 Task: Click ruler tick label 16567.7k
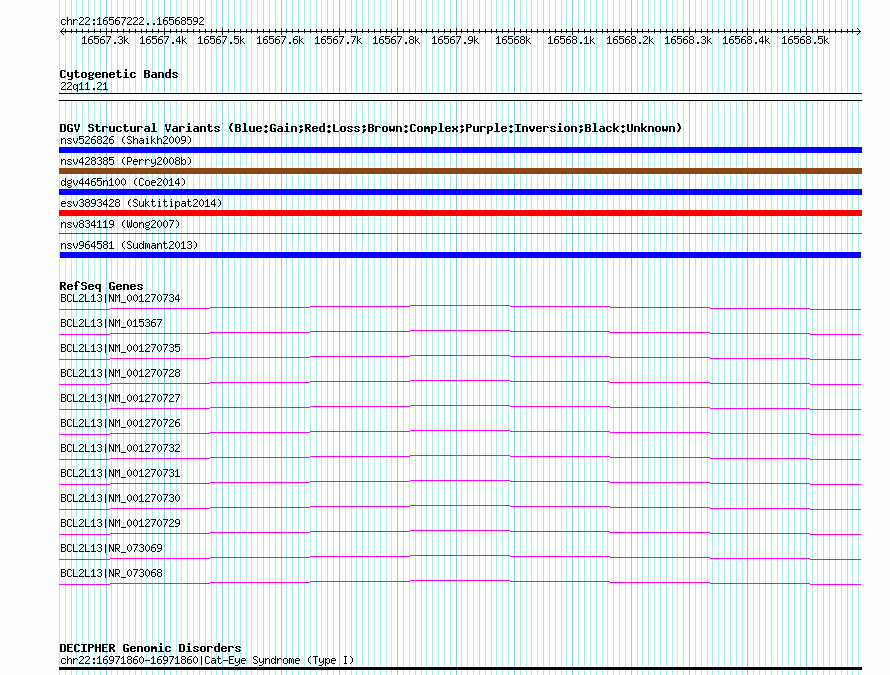tap(338, 41)
